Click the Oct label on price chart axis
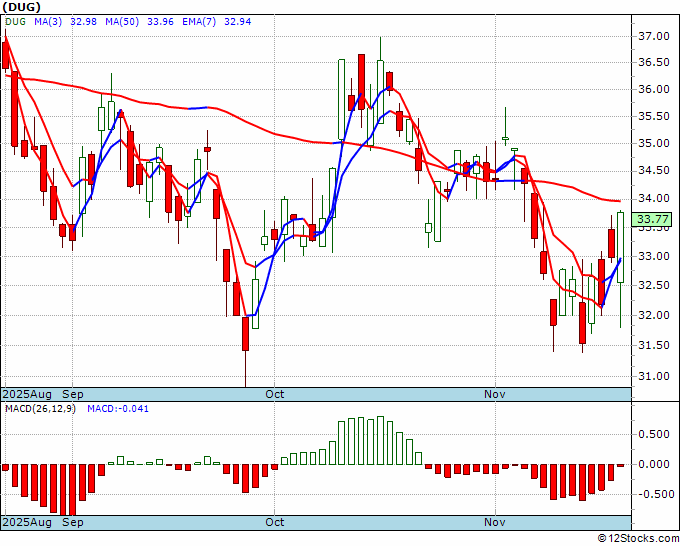The image size is (680, 546). 275,394
